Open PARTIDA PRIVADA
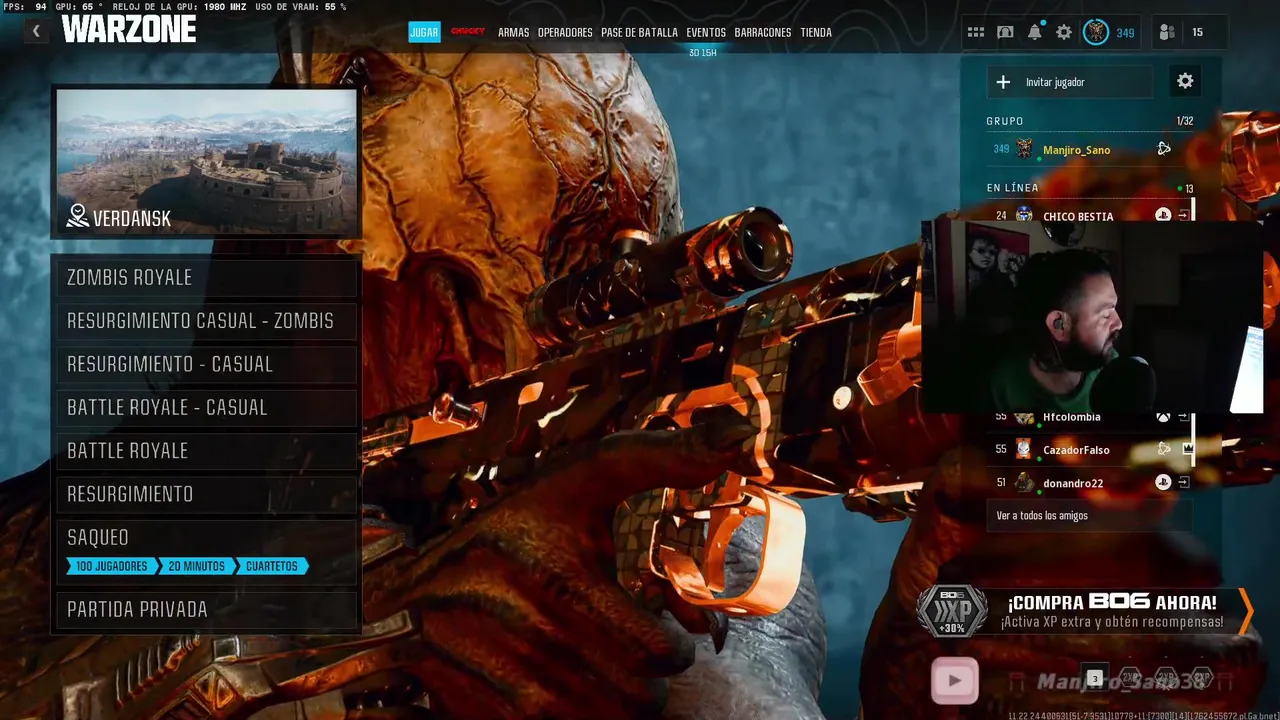This screenshot has width=1280, height=720. tap(206, 609)
